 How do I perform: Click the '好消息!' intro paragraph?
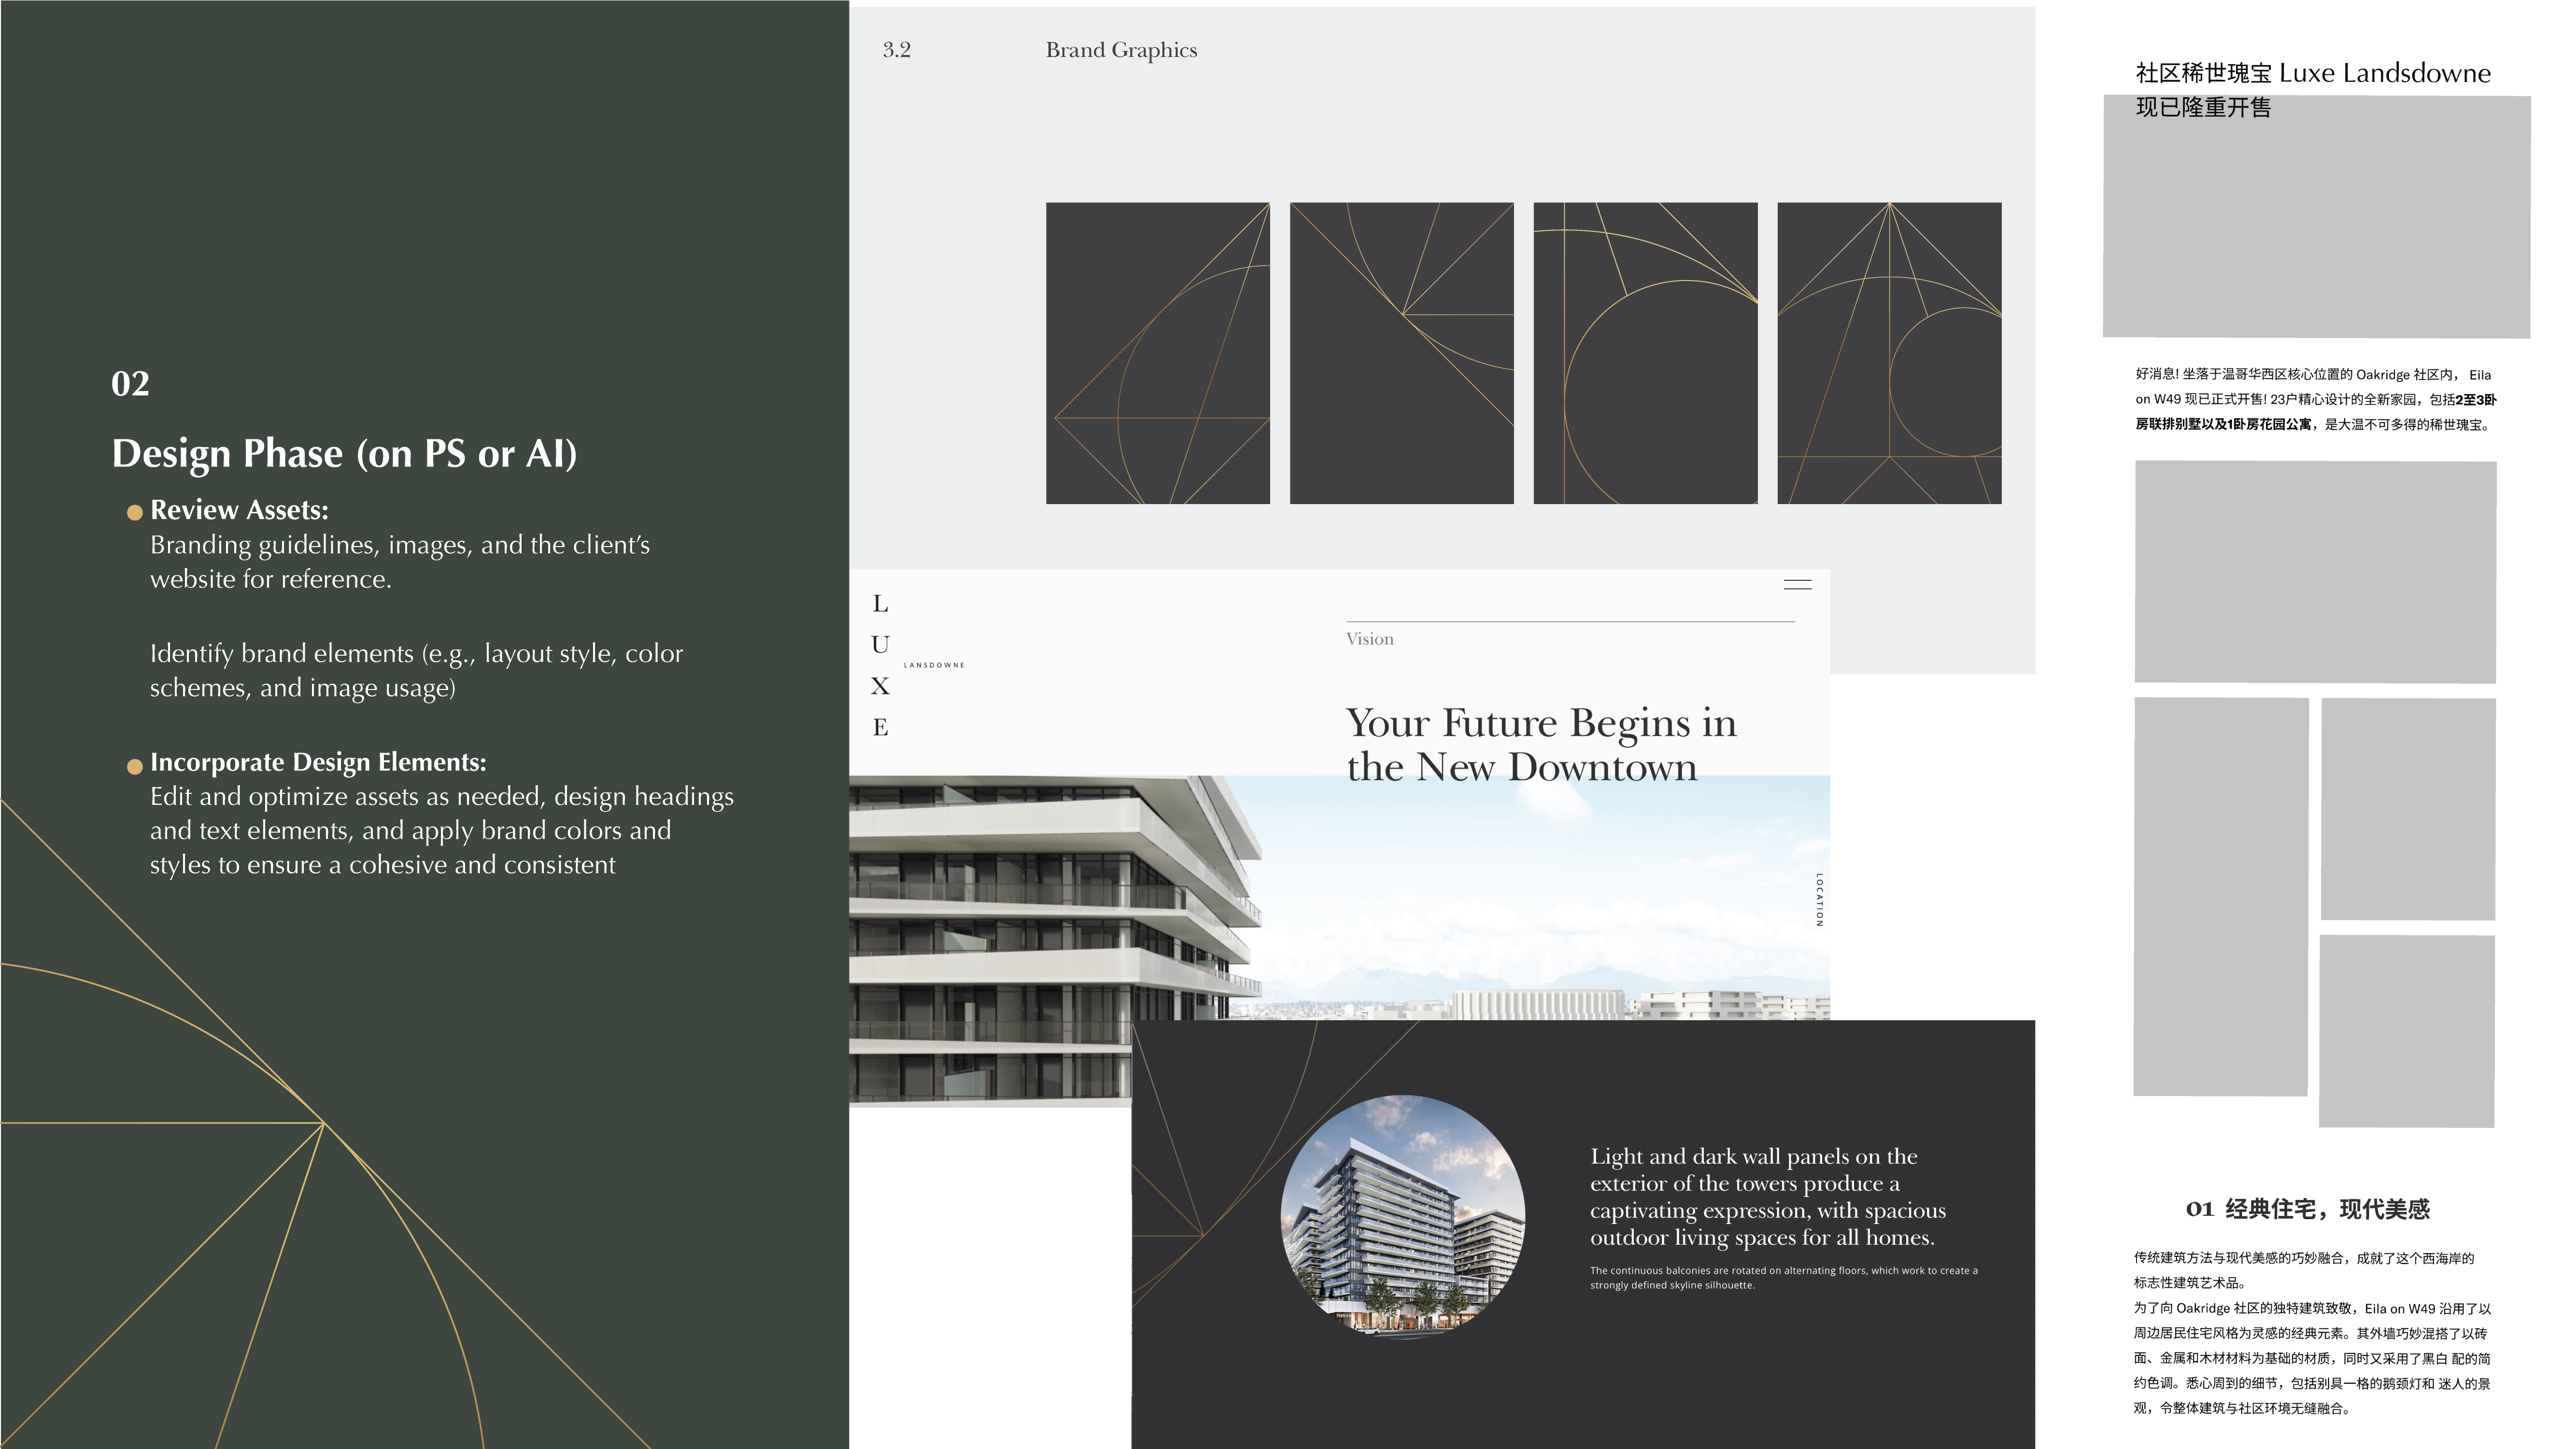pyautogui.click(x=2316, y=399)
